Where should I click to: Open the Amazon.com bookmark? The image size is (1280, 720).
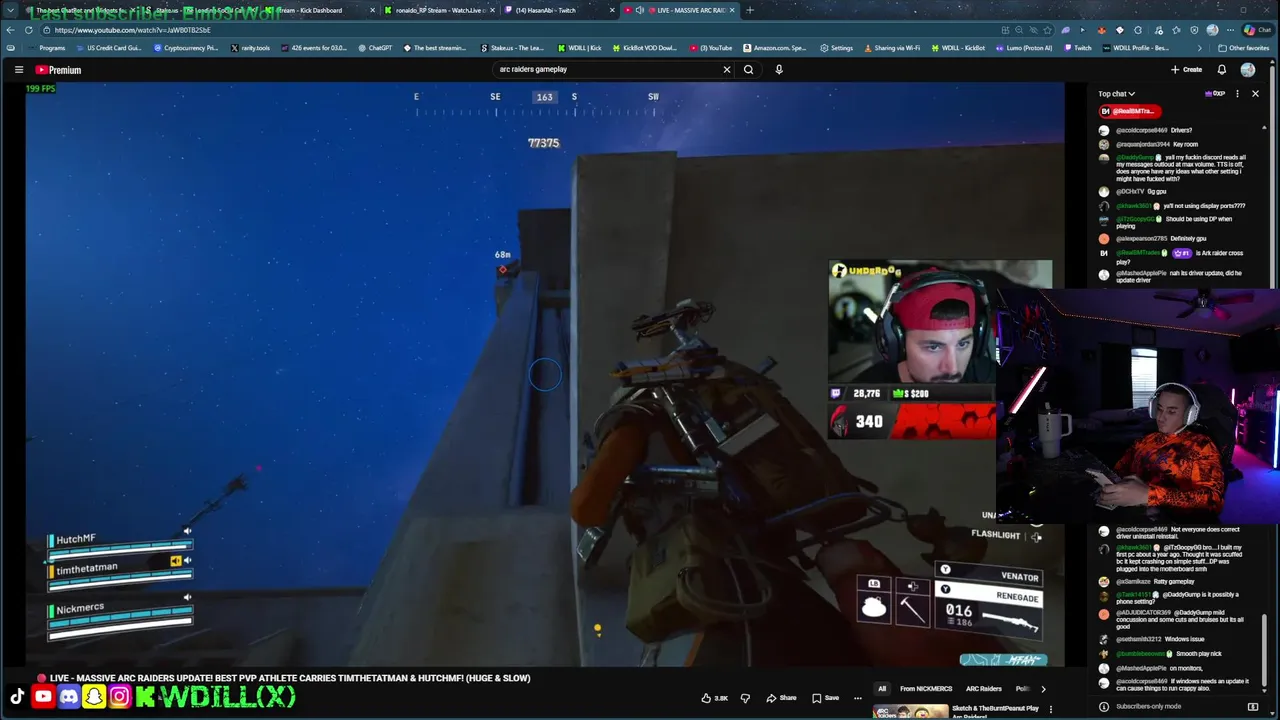pos(775,48)
